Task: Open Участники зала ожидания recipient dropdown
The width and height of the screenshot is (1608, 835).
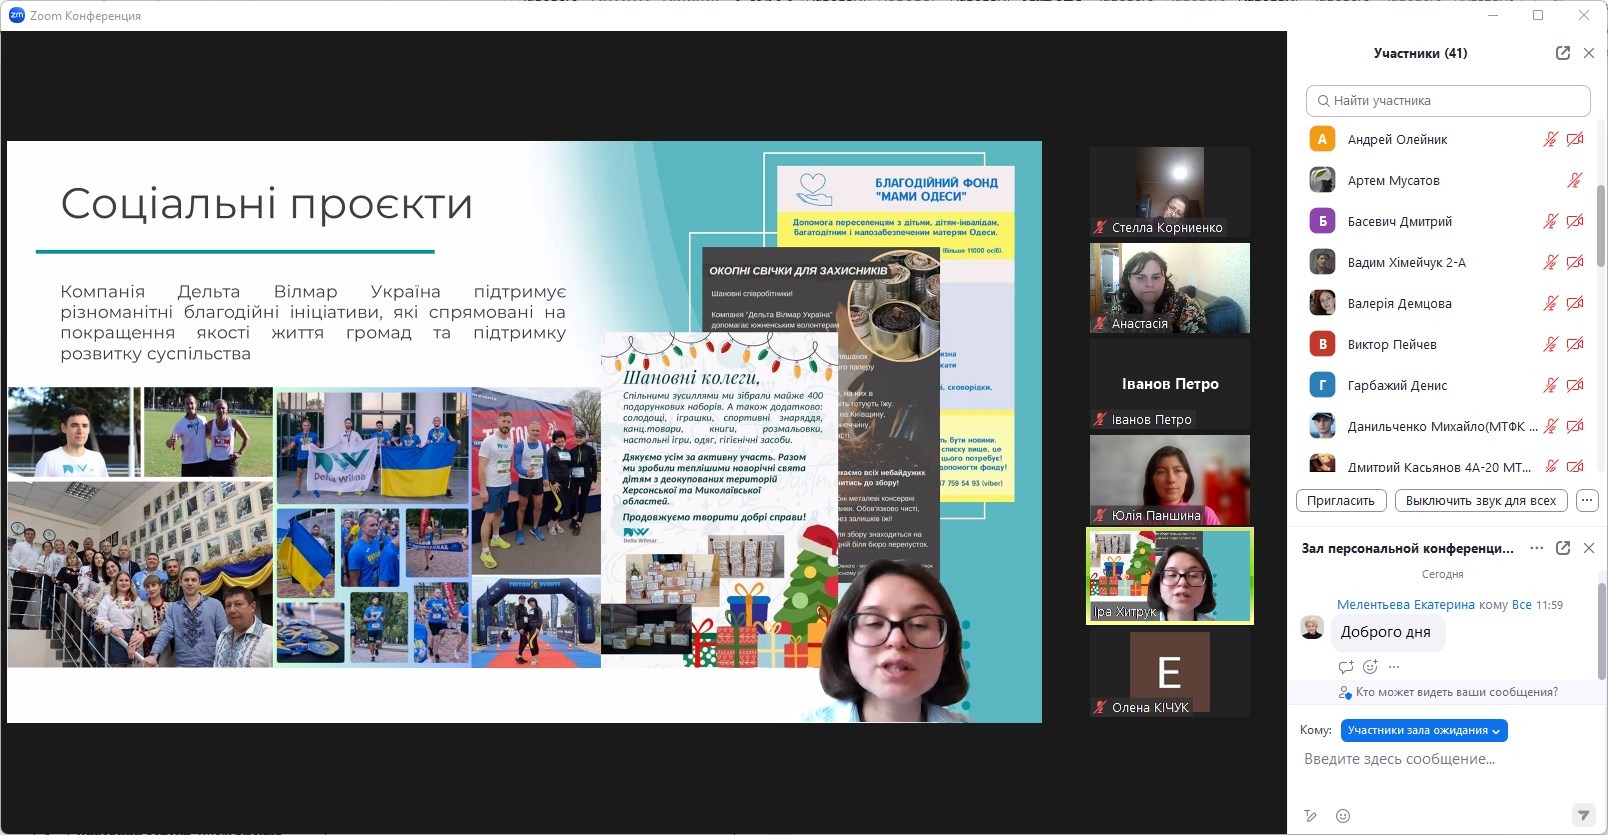Action: point(1424,731)
